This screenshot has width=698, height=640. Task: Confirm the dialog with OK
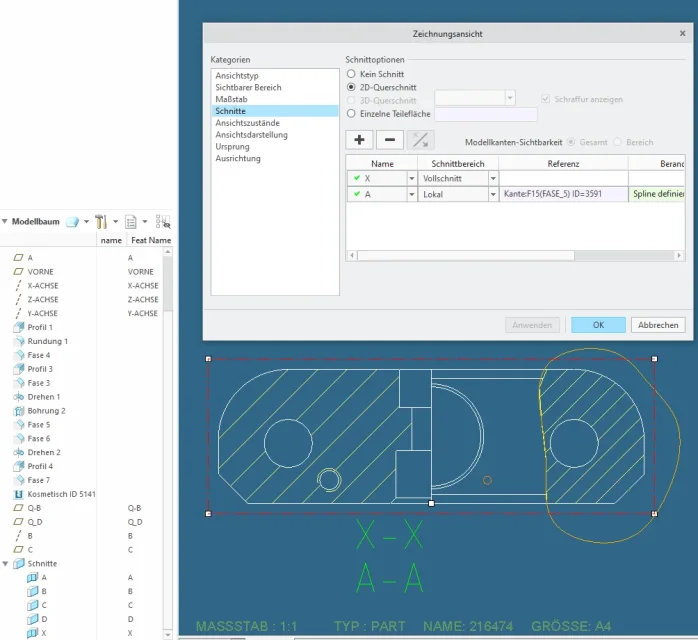point(598,325)
